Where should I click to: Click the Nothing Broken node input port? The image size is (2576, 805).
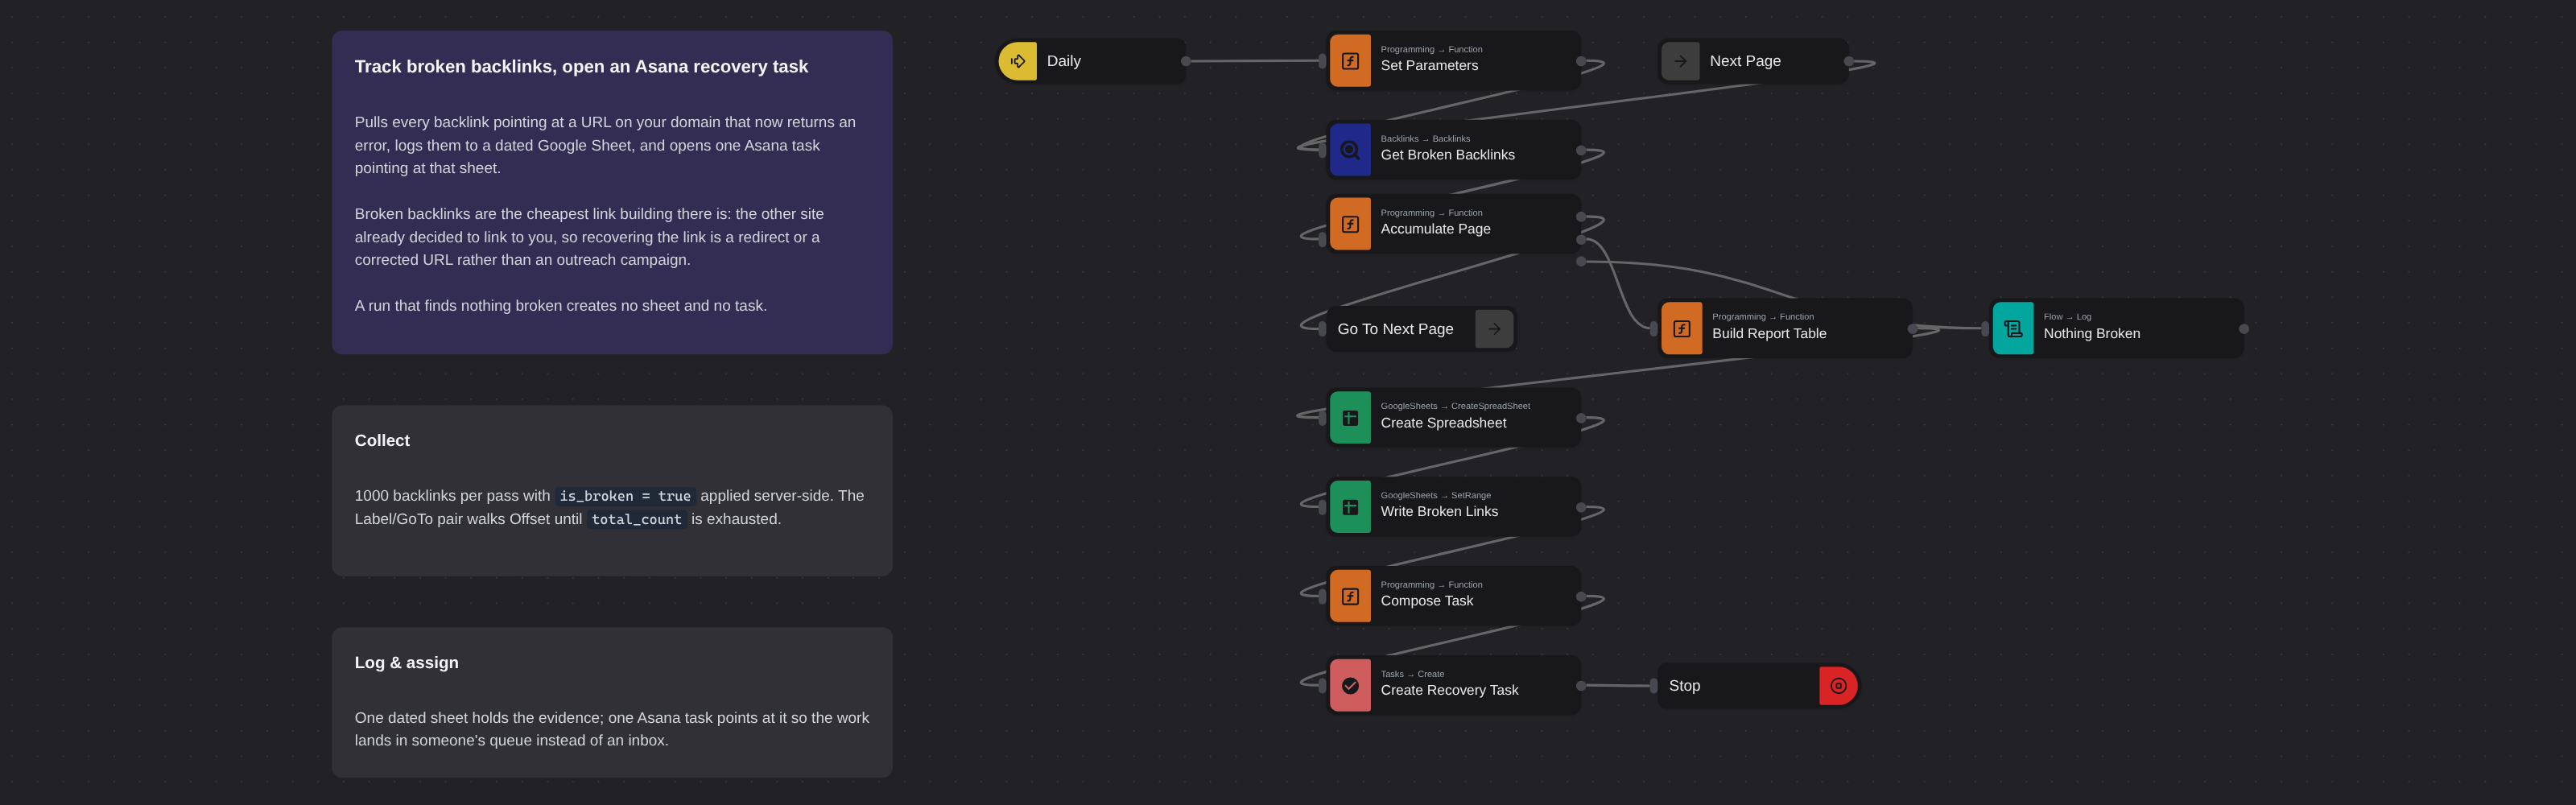[1985, 329]
